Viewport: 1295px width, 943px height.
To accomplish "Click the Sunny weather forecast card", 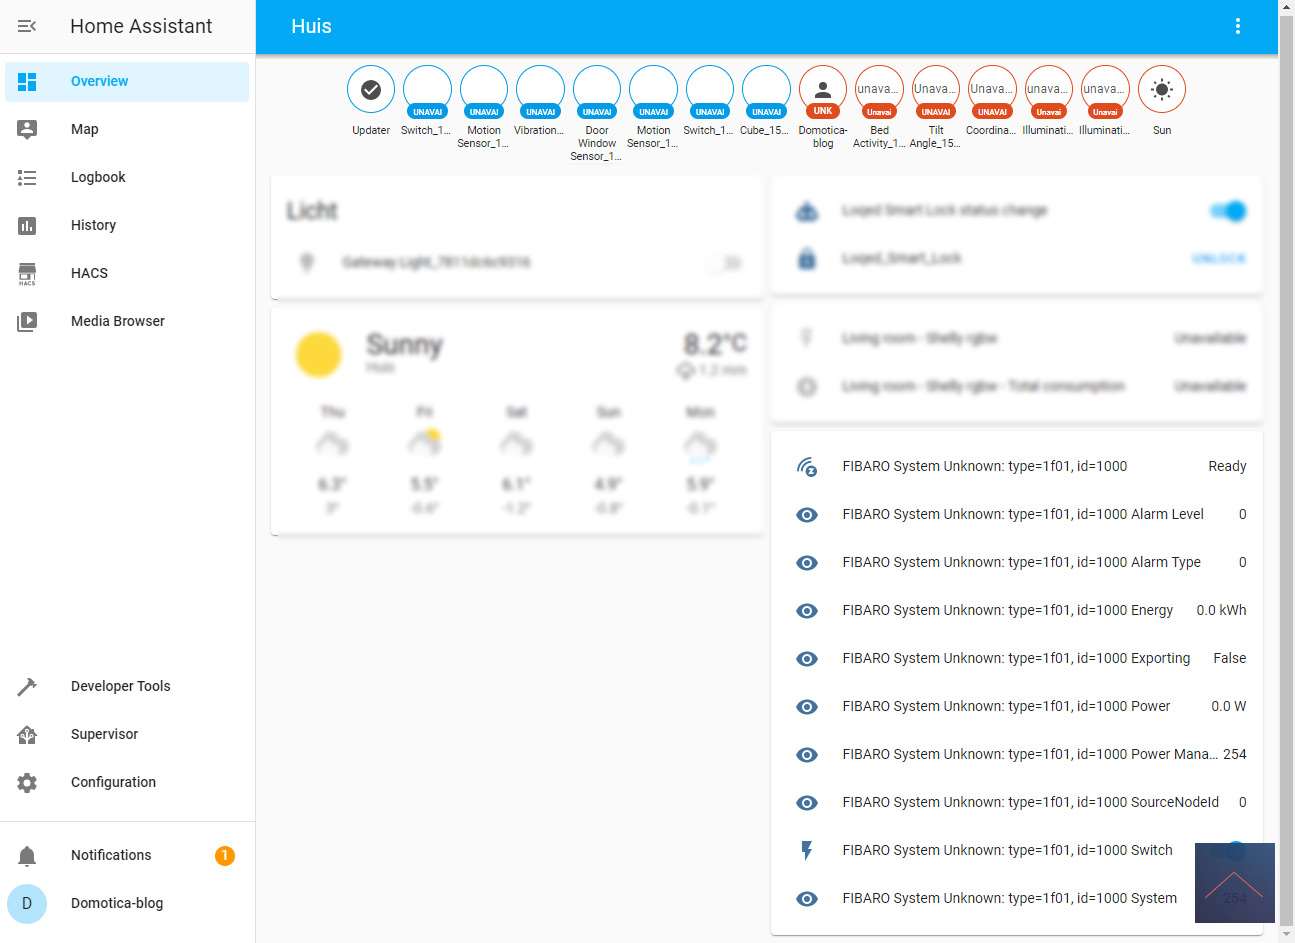I will (x=517, y=420).
